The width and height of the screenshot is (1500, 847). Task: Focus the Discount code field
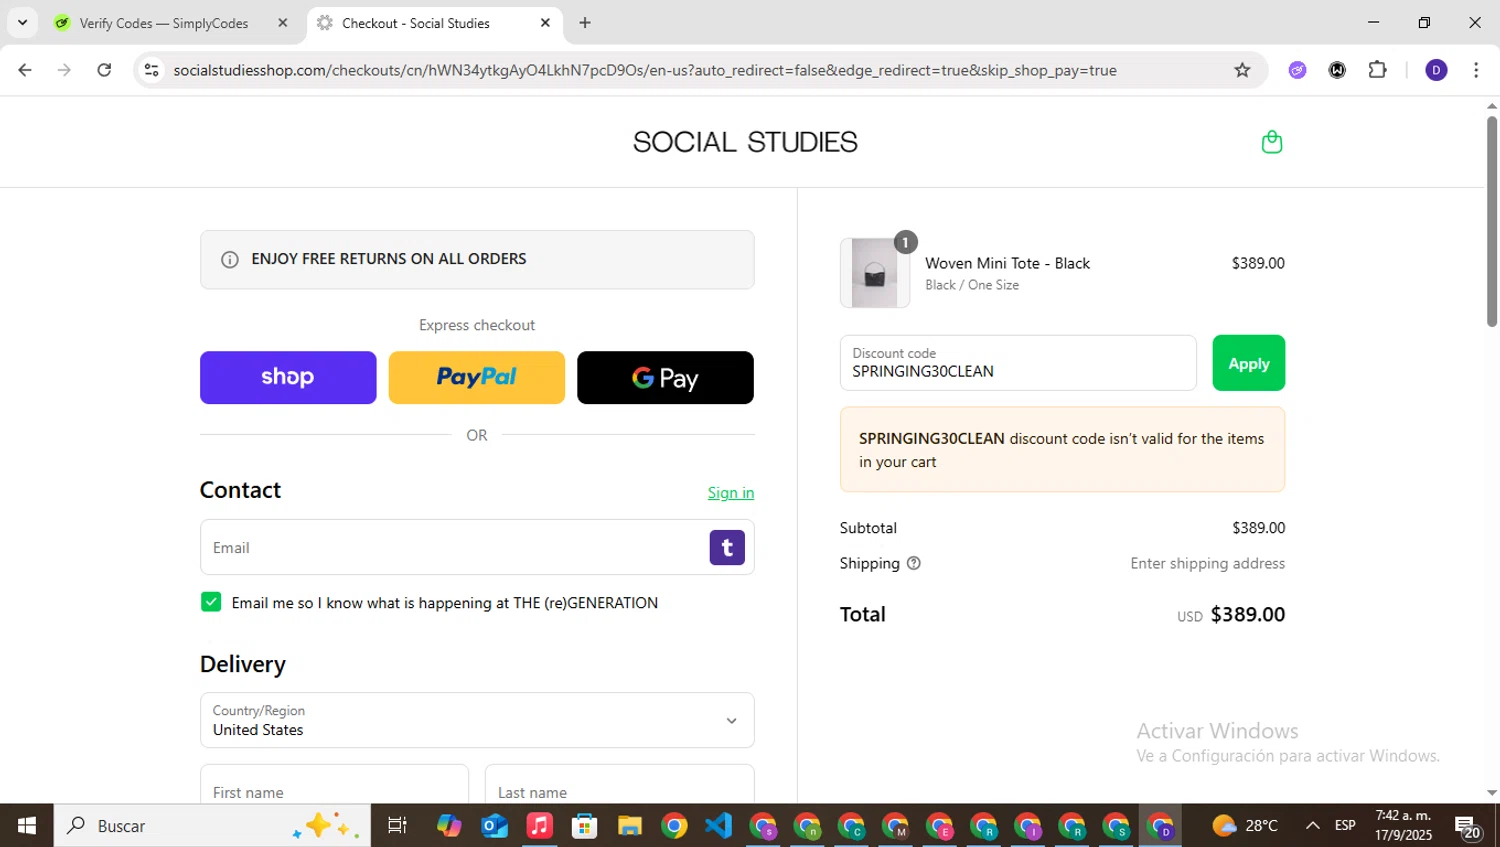click(1018, 363)
